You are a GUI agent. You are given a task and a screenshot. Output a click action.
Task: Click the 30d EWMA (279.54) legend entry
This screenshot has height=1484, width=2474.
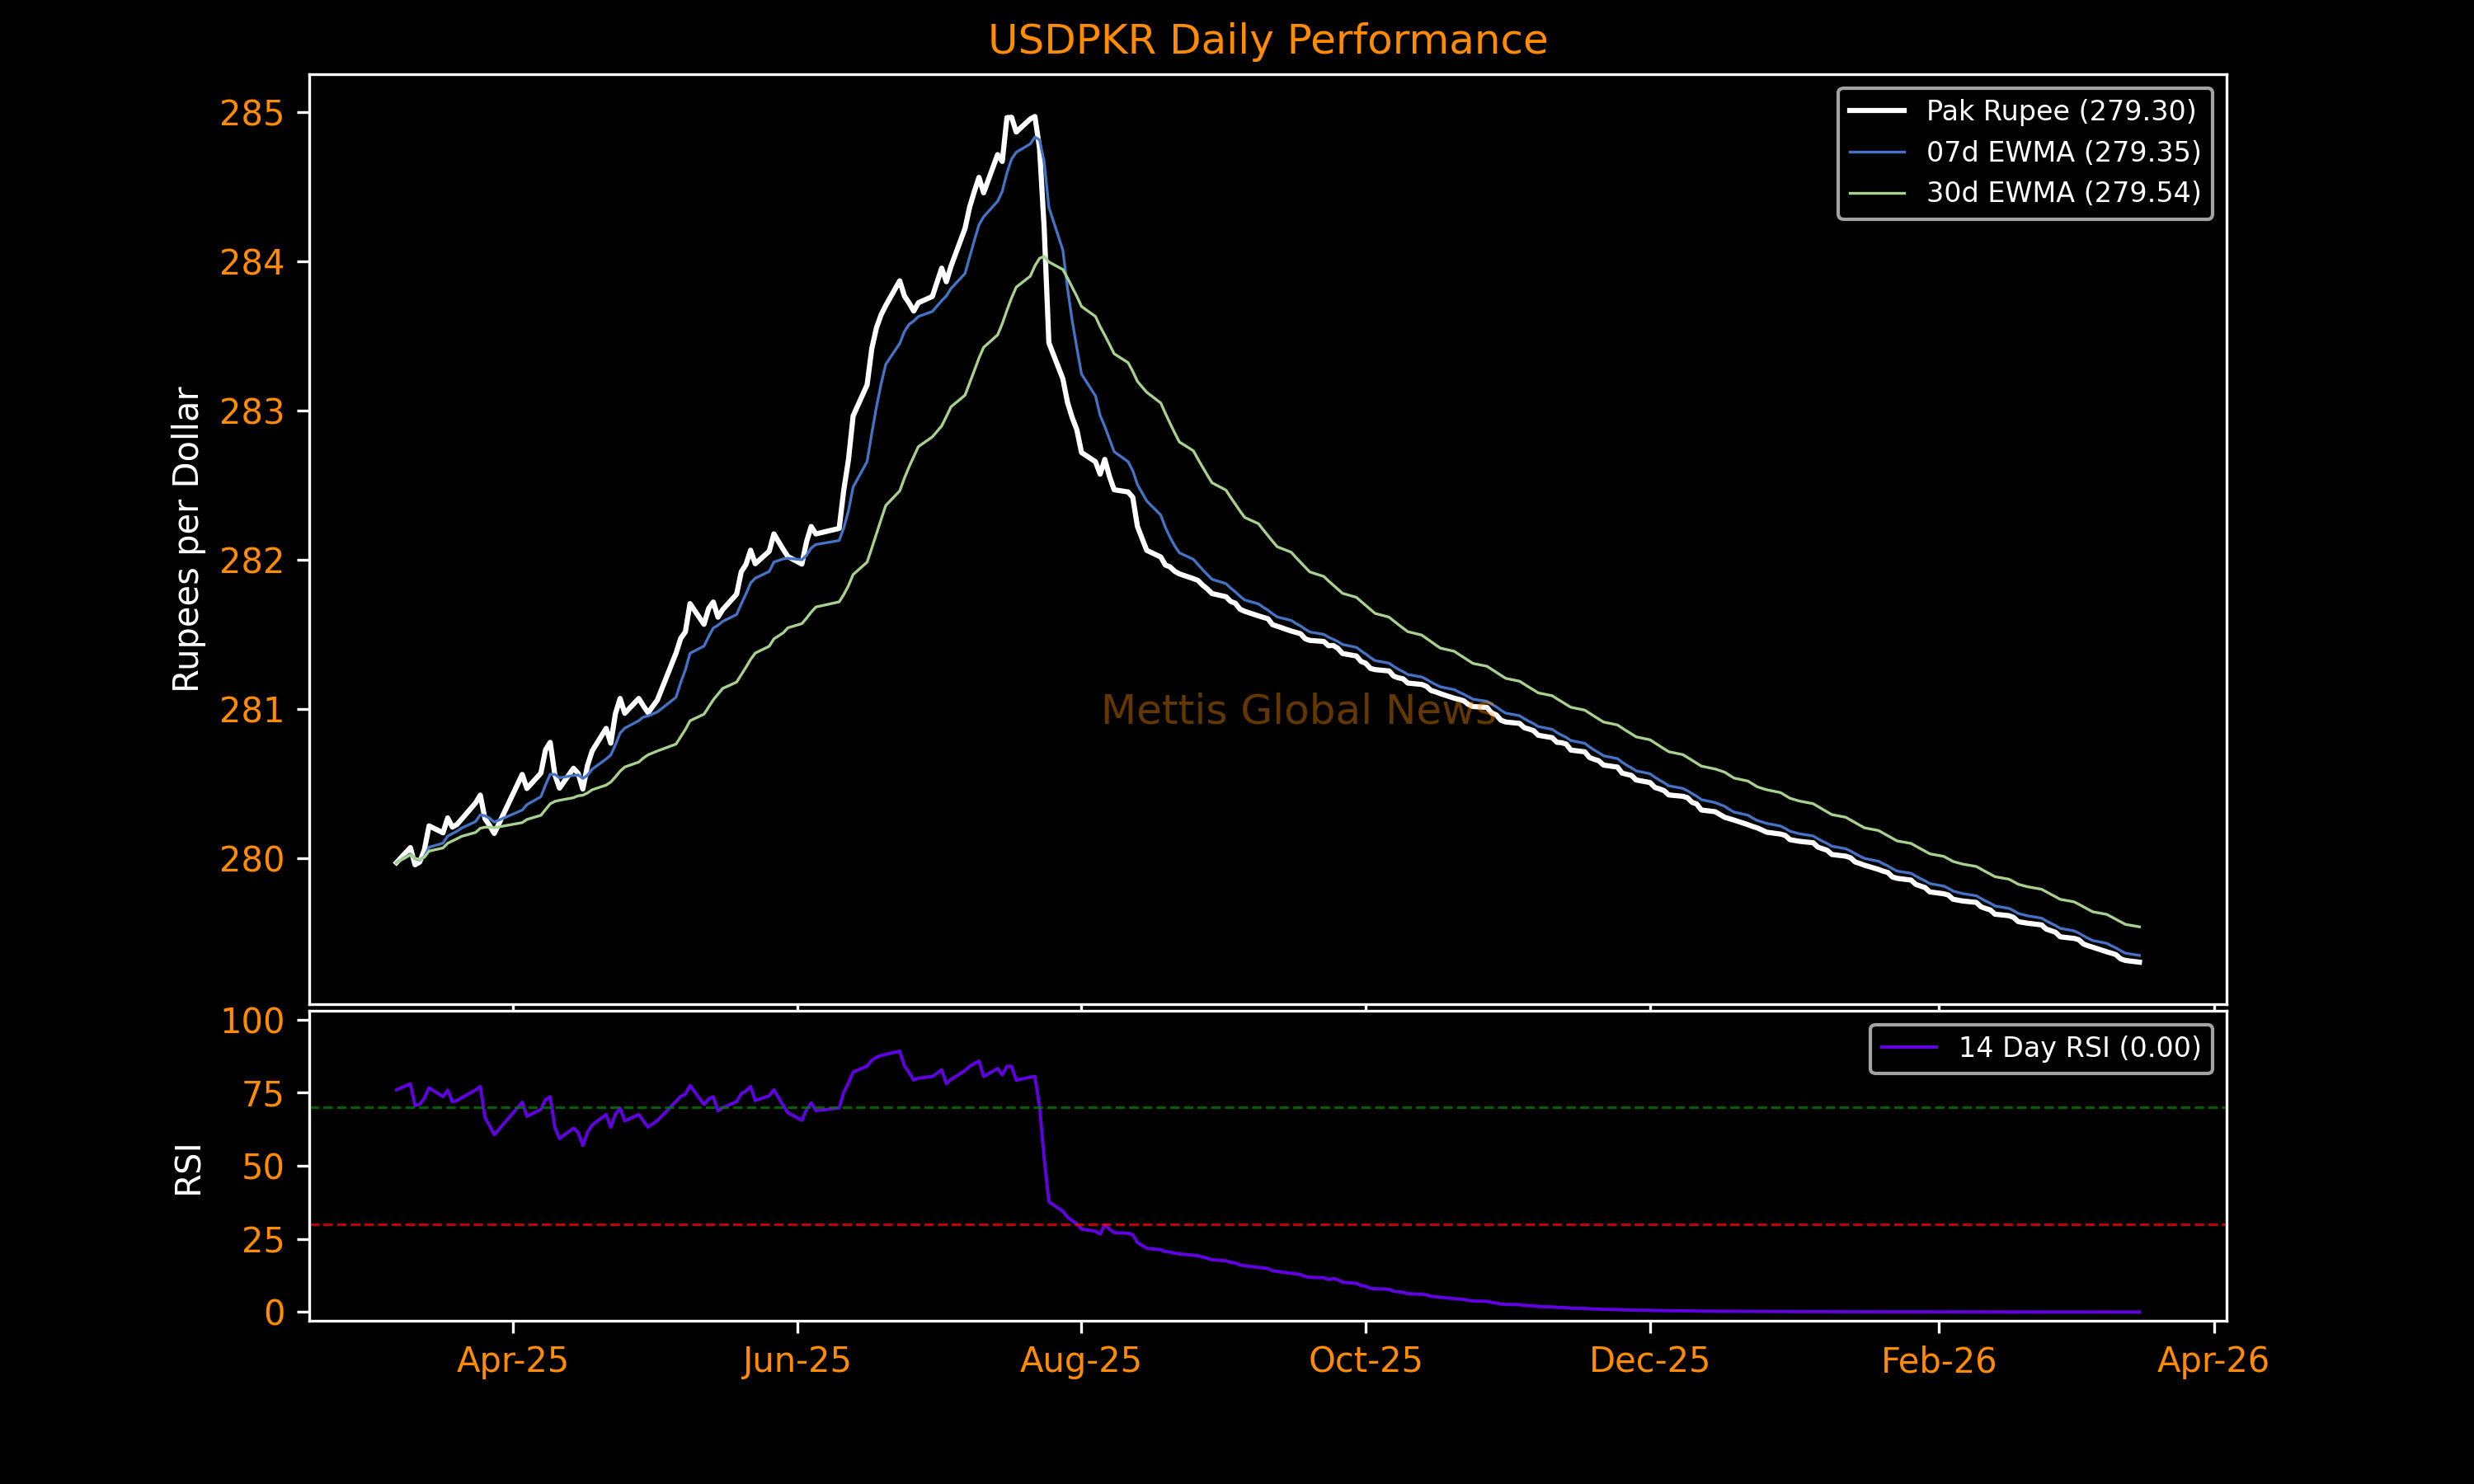2063,192
